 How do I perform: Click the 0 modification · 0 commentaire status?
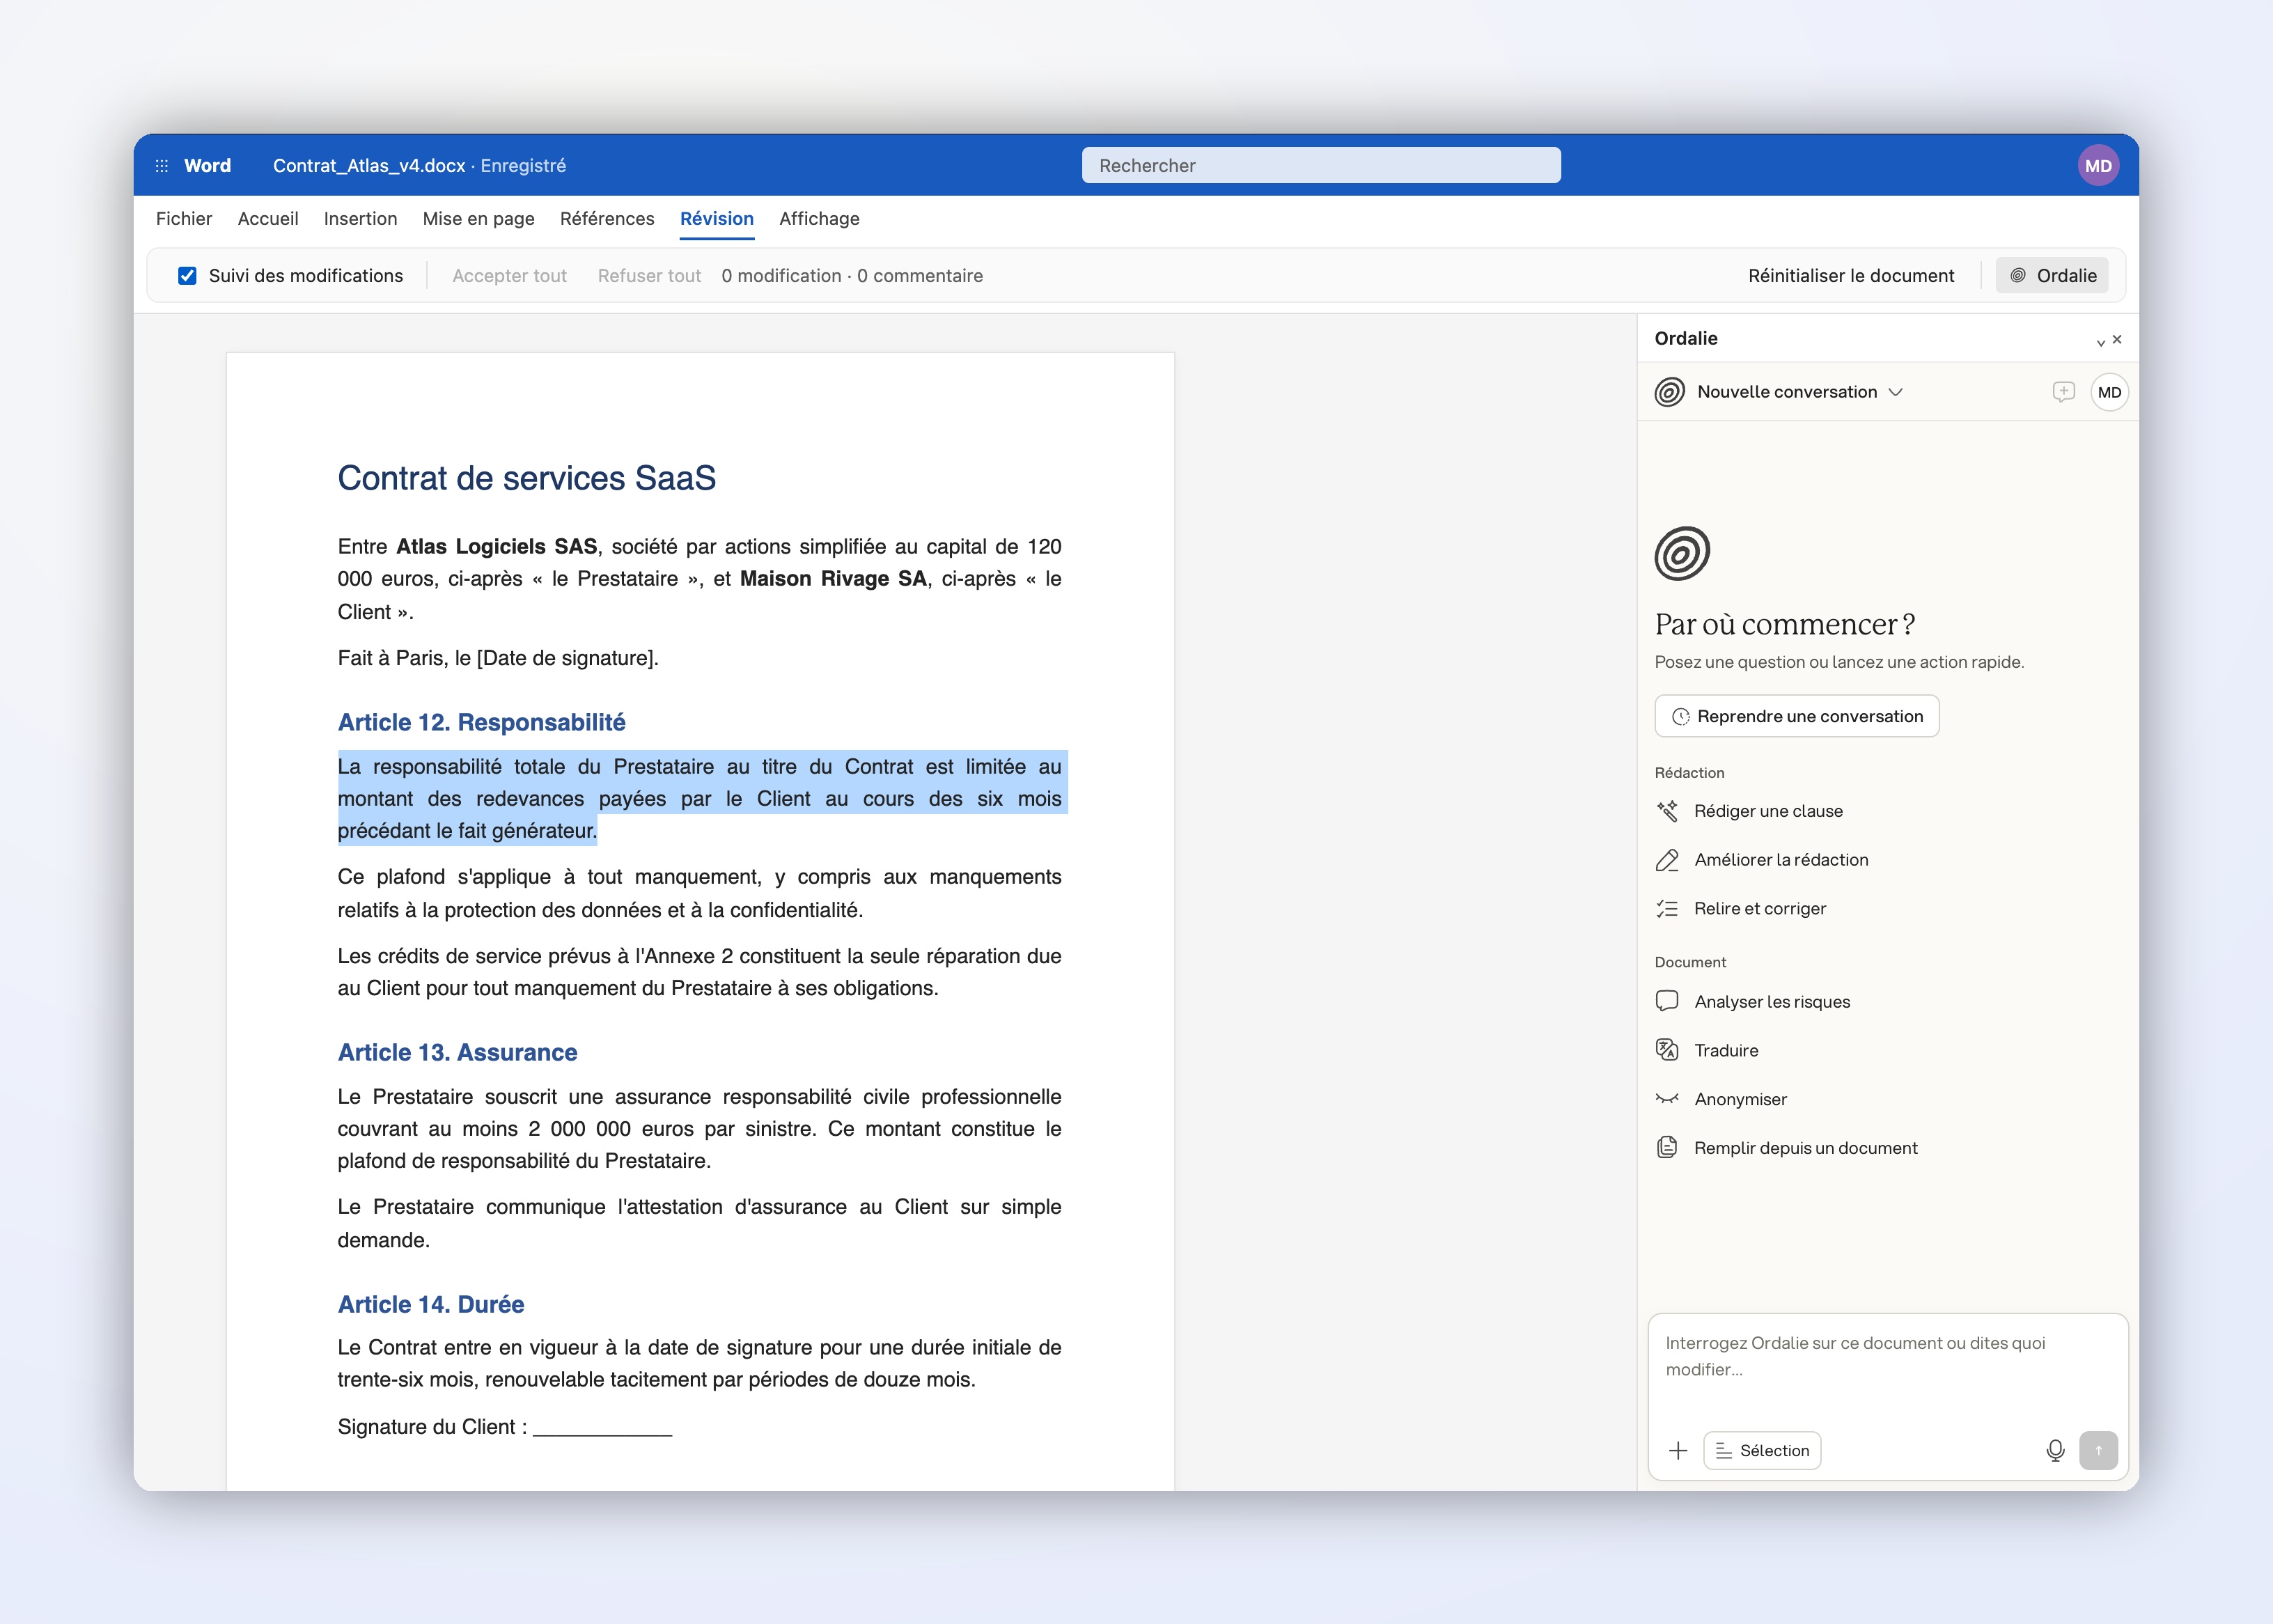[852, 276]
